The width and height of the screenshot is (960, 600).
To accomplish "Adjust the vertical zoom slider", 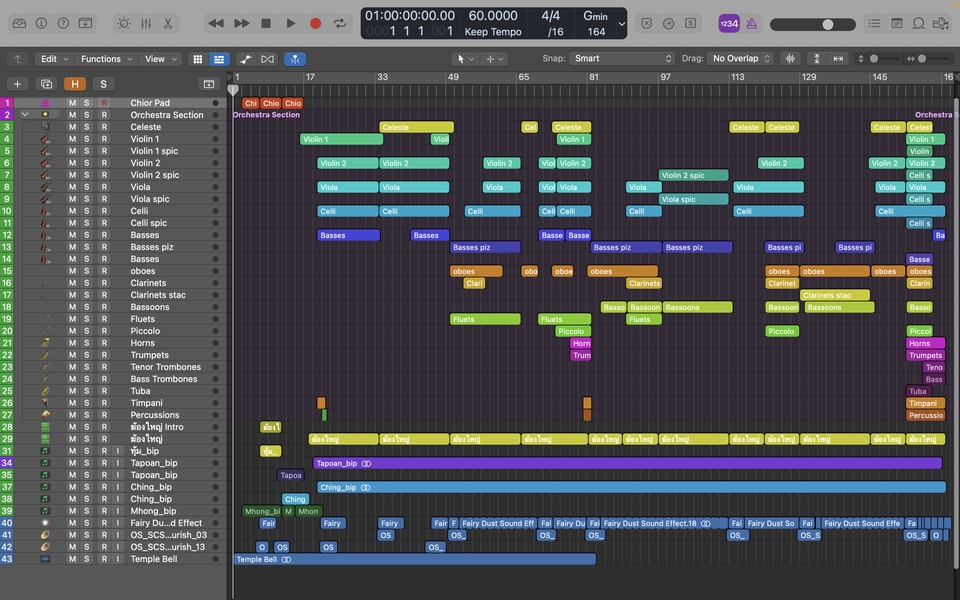I will click(x=880, y=59).
